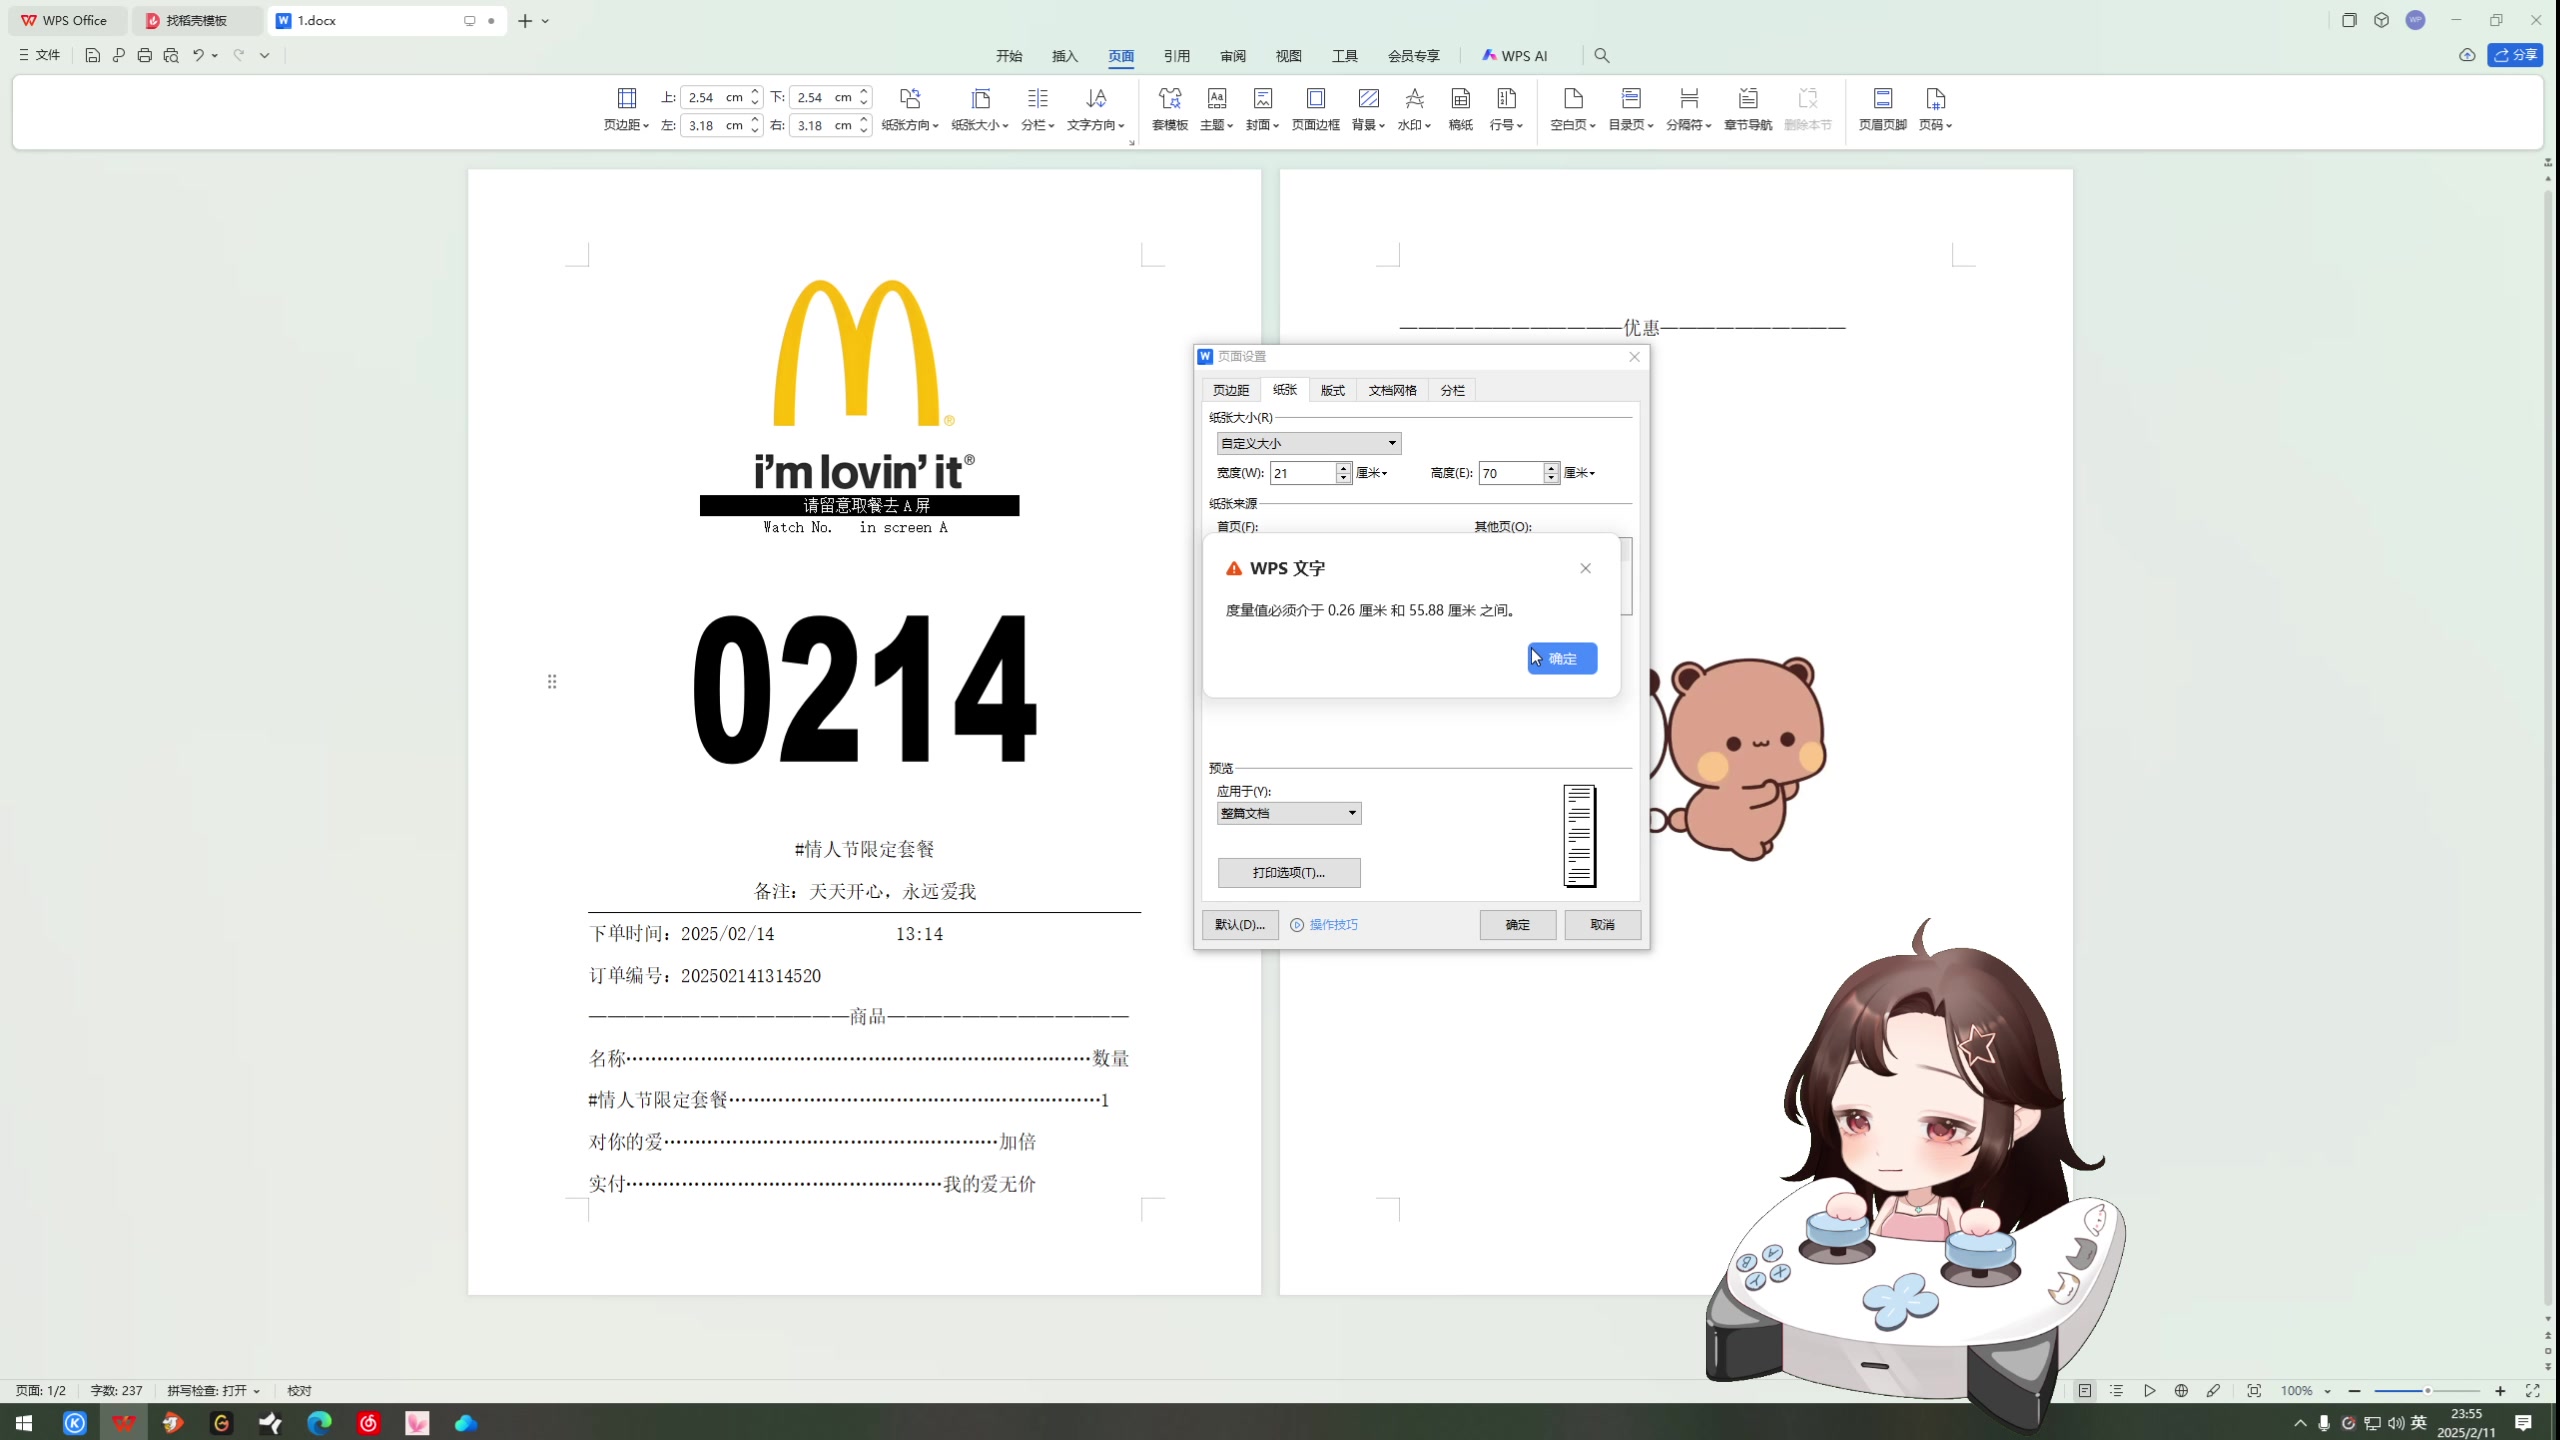The image size is (2560, 1440).
Task: Click the 打印选项(T)... button
Action: (x=1289, y=873)
